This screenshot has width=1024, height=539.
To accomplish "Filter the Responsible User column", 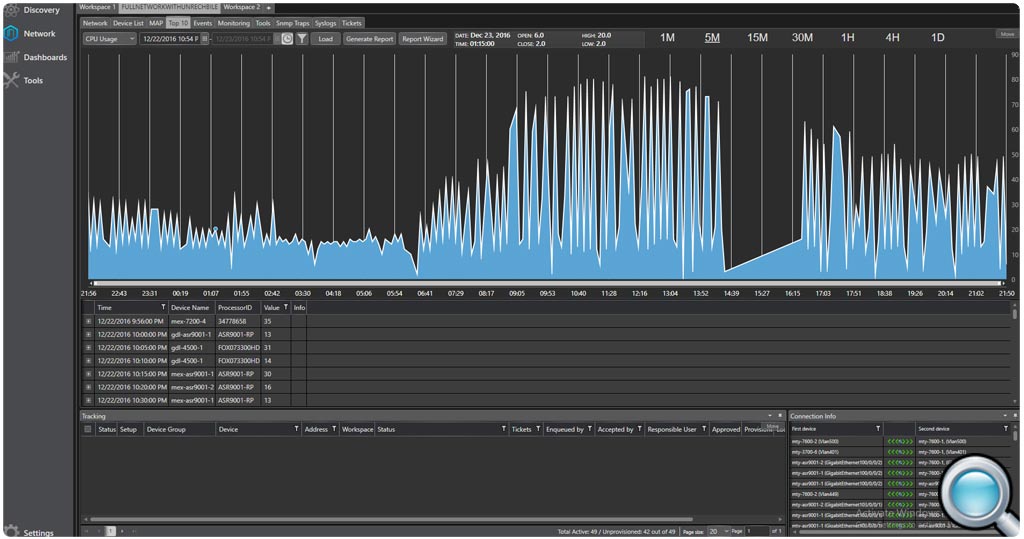I will [x=704, y=429].
